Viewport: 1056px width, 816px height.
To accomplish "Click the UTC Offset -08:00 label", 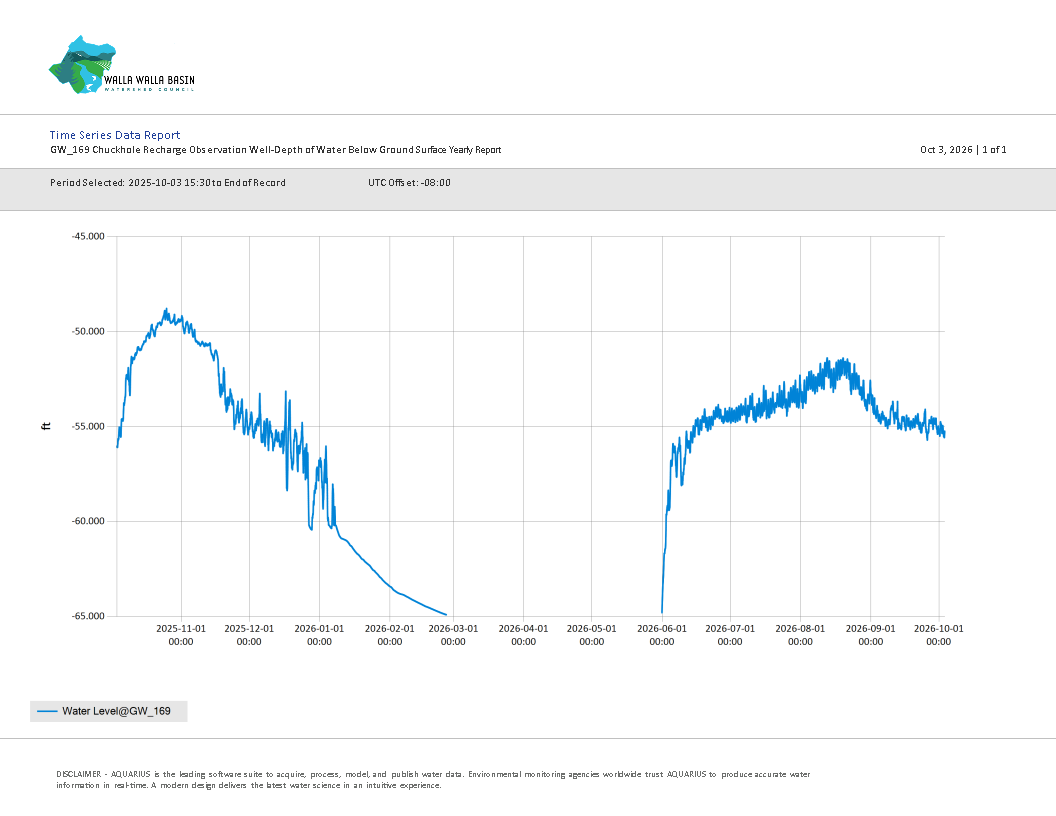I will [x=409, y=182].
